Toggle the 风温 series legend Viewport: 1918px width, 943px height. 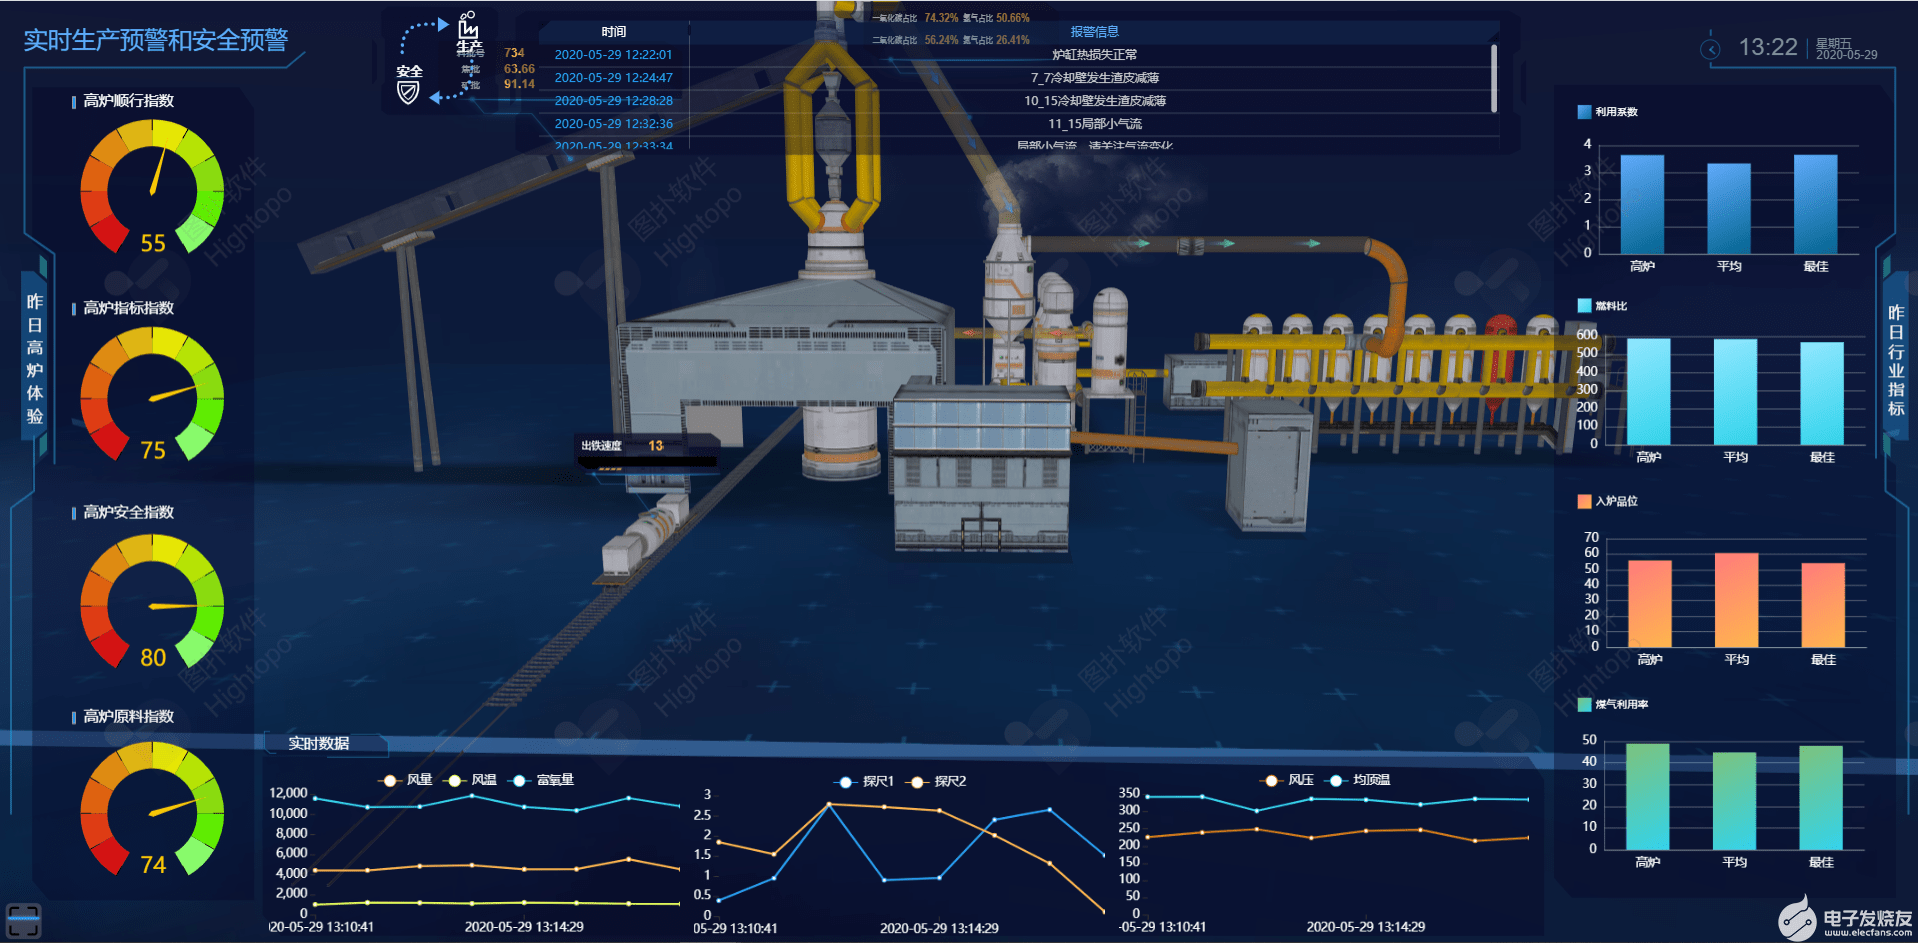tap(471, 780)
